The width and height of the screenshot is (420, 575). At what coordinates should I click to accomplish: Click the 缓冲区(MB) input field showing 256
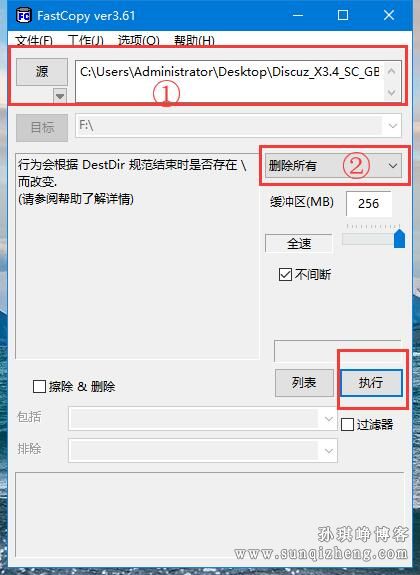click(369, 203)
